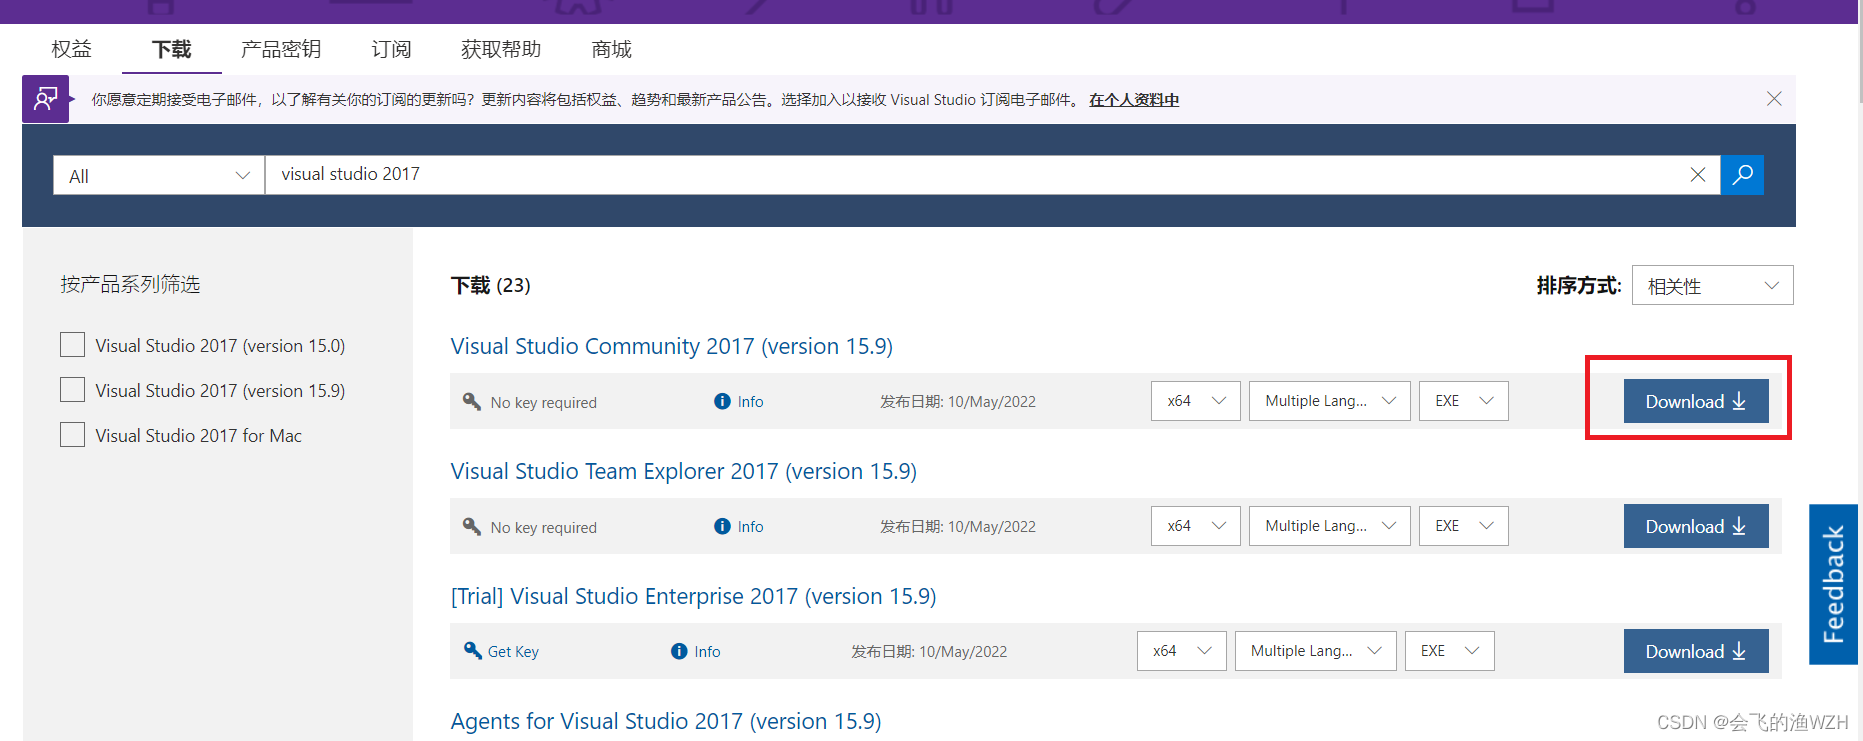This screenshot has width=1863, height=741.
Task: Download Visual Studio Enterprise 2017 trial
Action: pos(1696,651)
